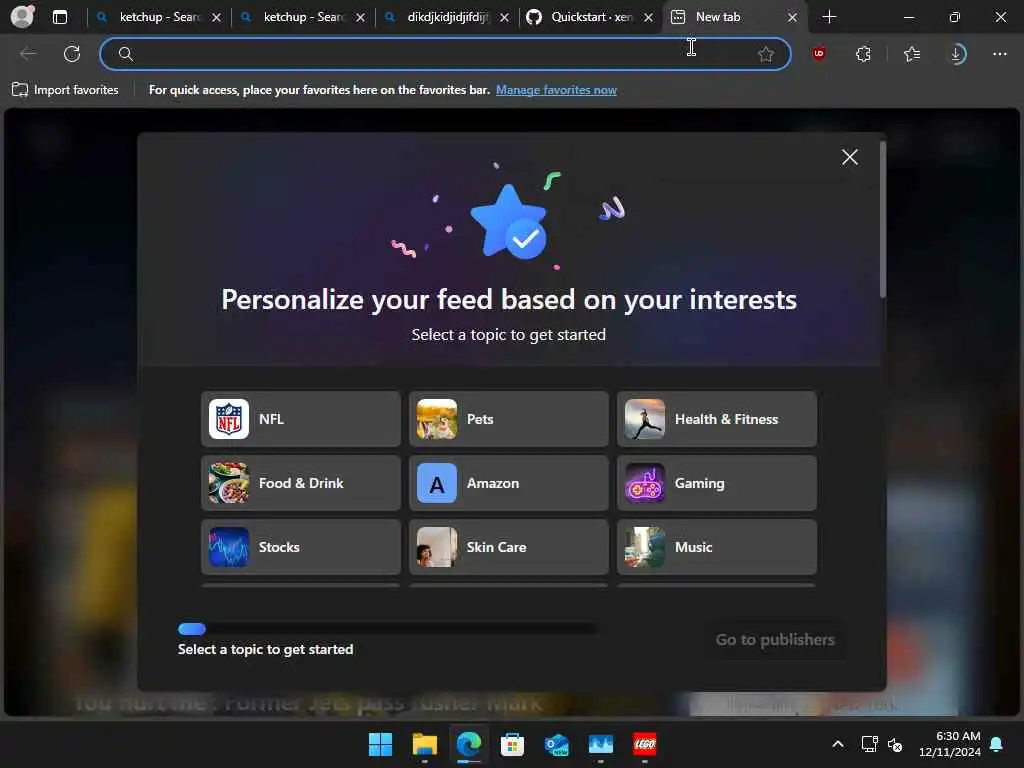1024x768 pixels.
Task: Close the Quickstart tab
Action: (x=648, y=18)
